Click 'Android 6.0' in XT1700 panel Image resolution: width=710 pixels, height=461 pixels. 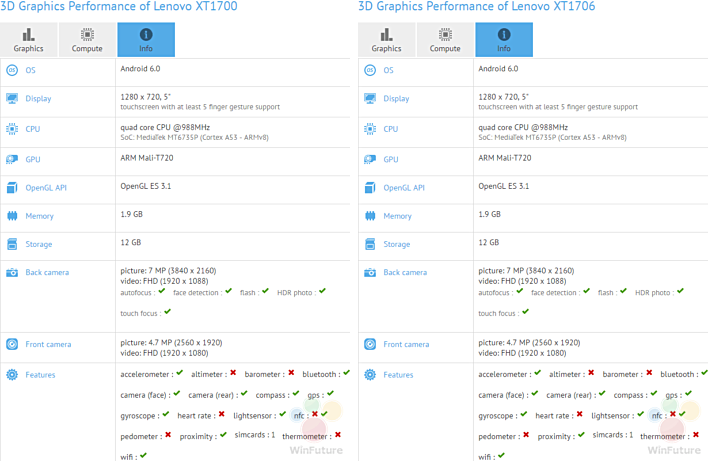tap(140, 68)
